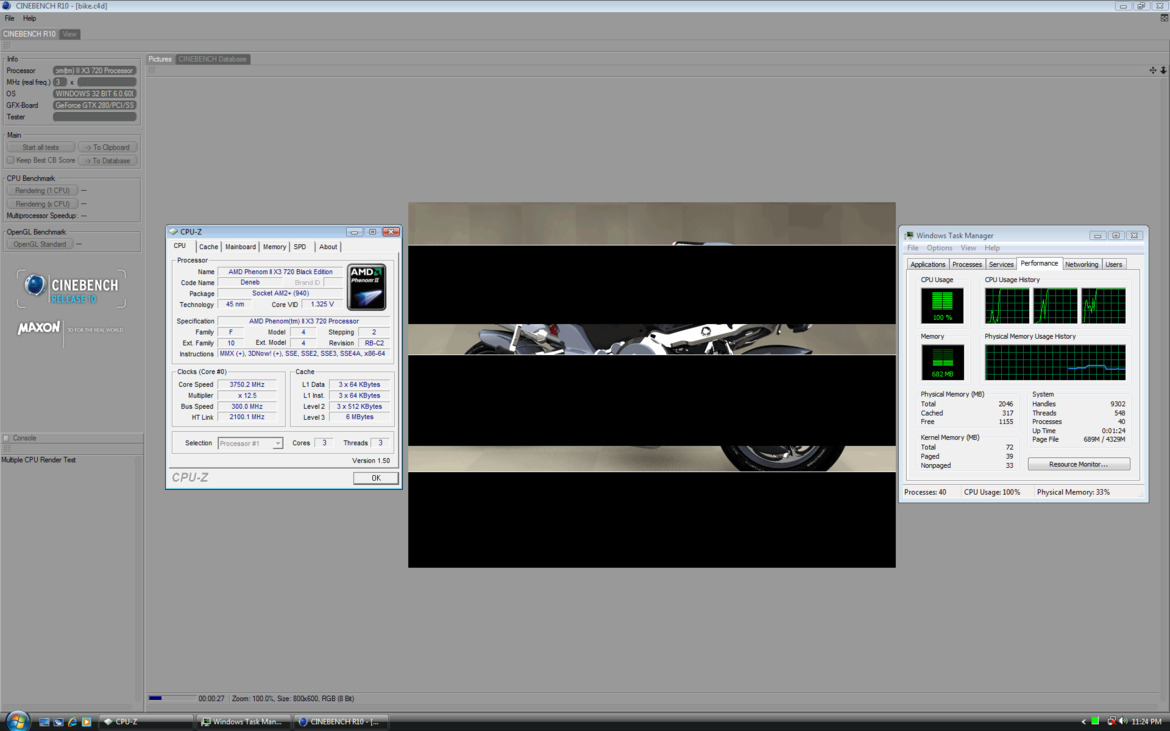
Task: Switch to the View tab
Action: pos(69,34)
